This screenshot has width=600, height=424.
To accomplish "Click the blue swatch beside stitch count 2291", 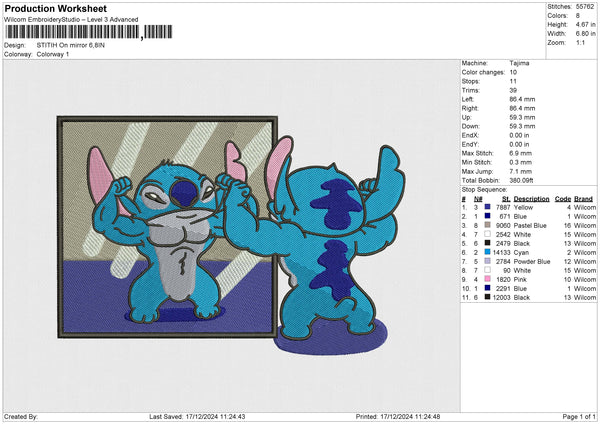I will pyautogui.click(x=488, y=288).
